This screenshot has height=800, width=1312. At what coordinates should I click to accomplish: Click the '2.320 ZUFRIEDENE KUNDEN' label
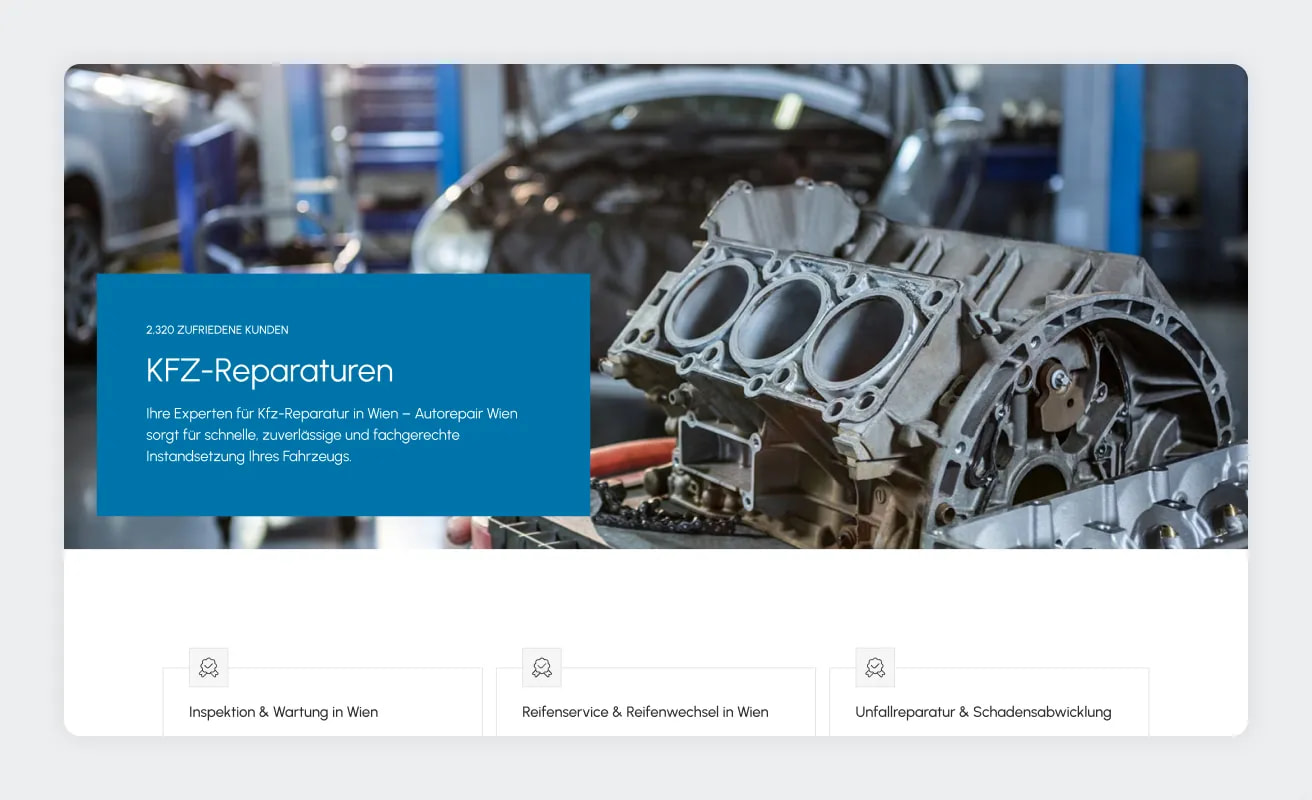[x=217, y=329]
